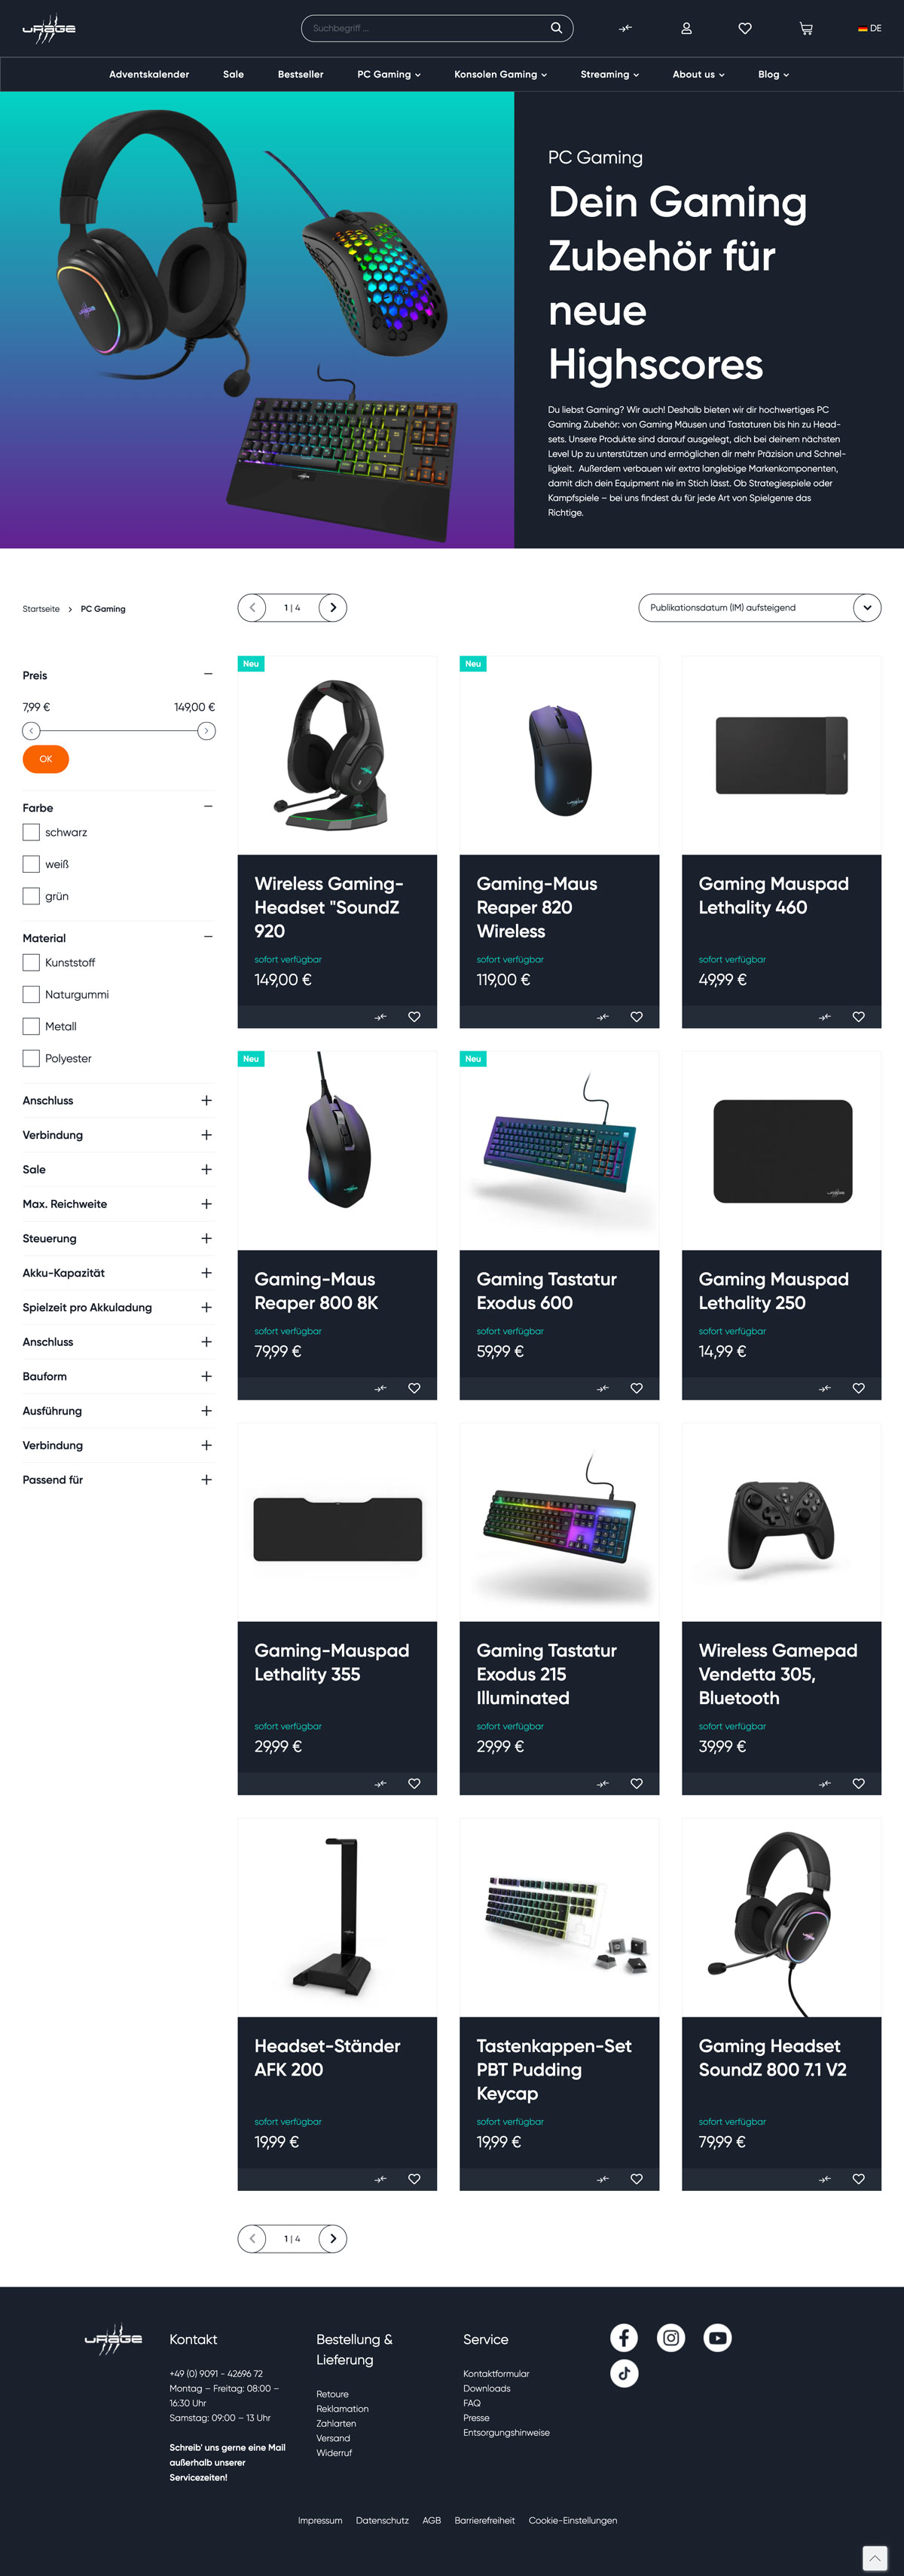Add Gaming-Maus Reaper 820 Wireless to wishlist
904x2576 pixels.
point(636,1017)
